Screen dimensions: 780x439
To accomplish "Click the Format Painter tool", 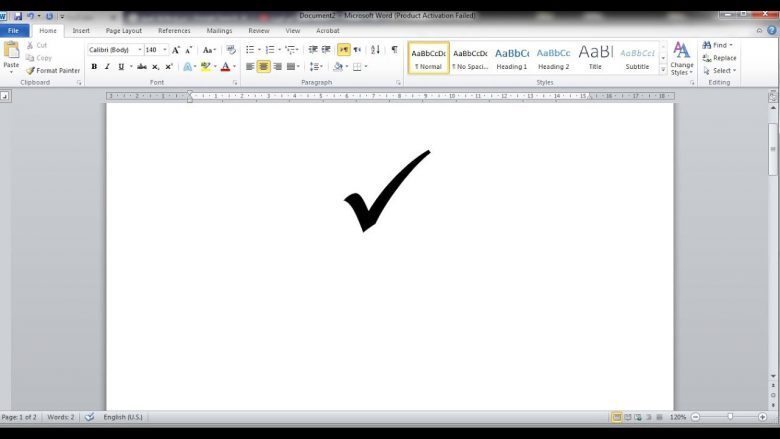I will [x=53, y=71].
